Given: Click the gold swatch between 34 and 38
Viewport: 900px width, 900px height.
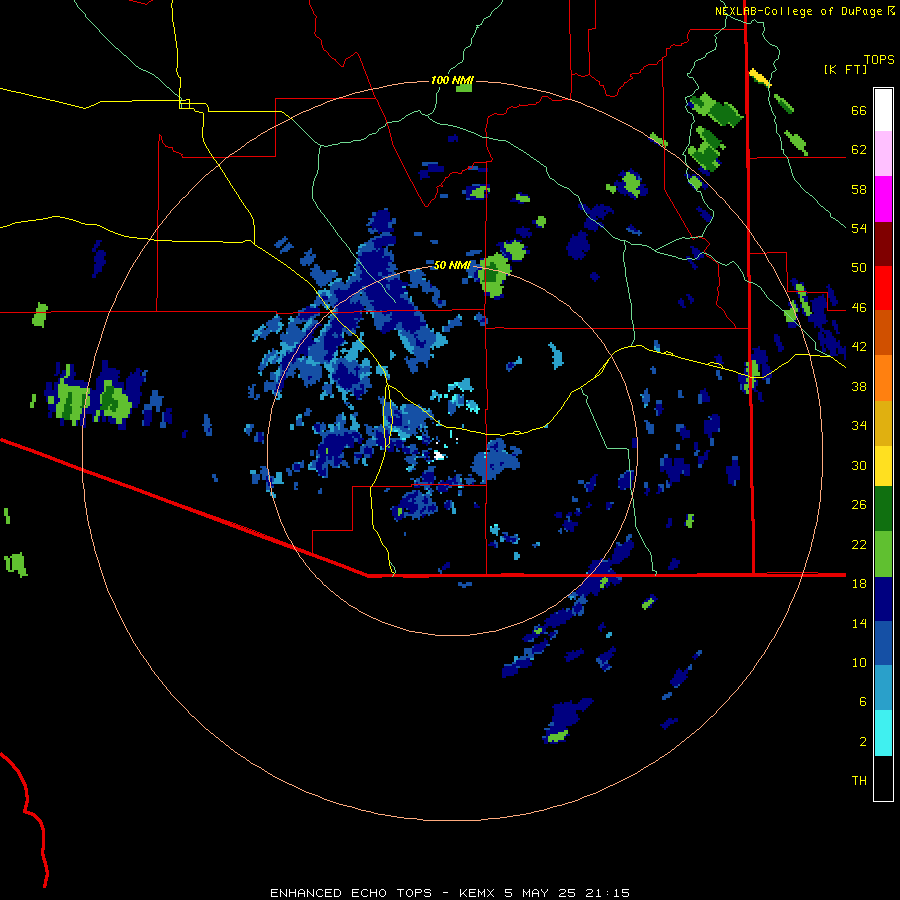Looking at the screenshot, I should point(883,423).
